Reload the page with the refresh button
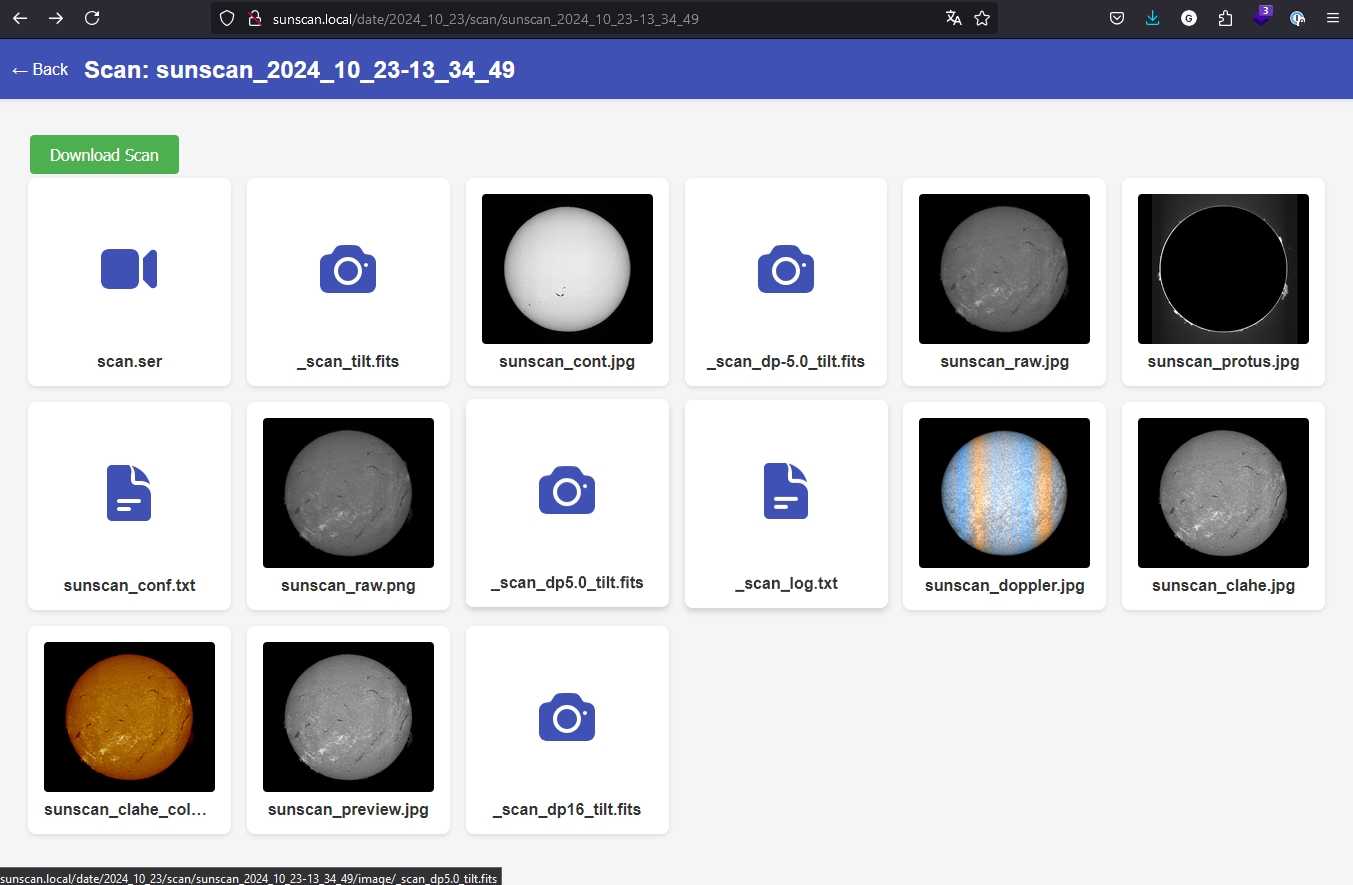Image resolution: width=1353 pixels, height=885 pixels. coord(92,18)
